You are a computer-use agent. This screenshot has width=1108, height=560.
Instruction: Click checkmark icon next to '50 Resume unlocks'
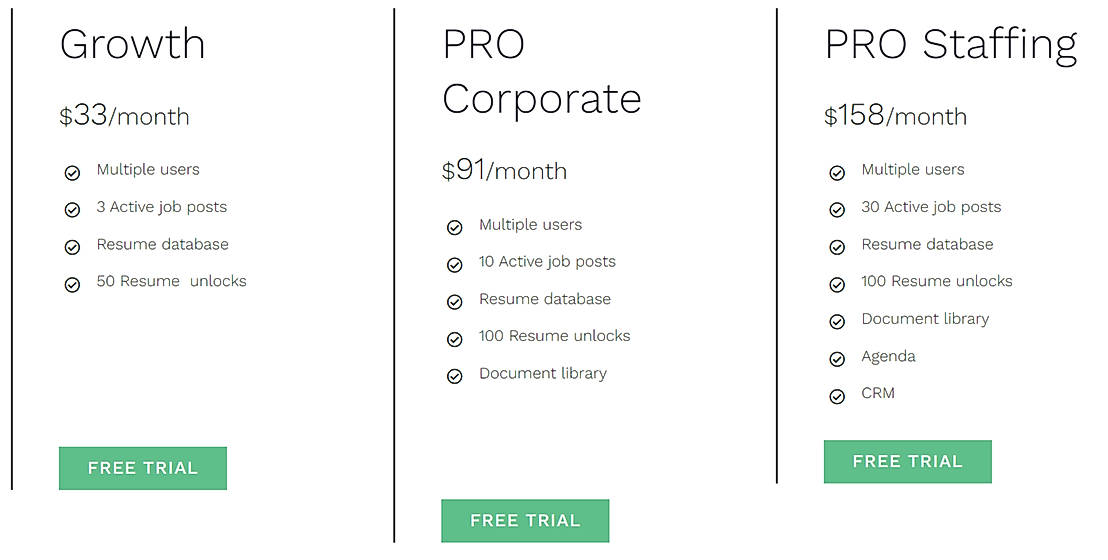[x=72, y=285]
